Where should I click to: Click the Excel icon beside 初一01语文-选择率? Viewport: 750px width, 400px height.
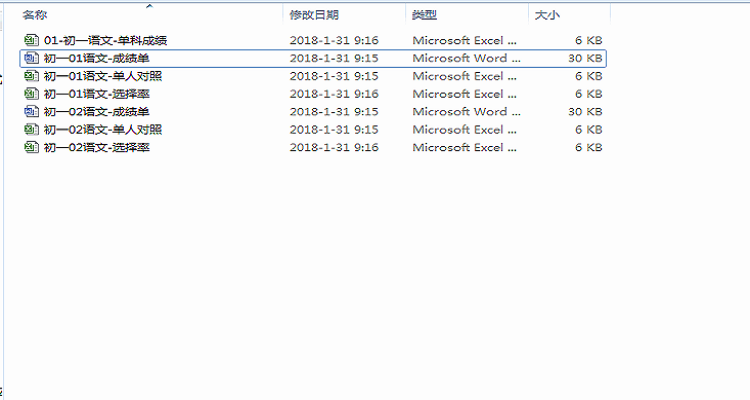coord(30,94)
